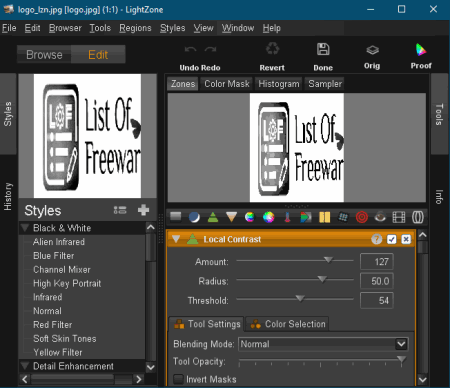Add a Gaussian Blur tool (orange triangle)
Screen dimensions: 450x388
(x=231, y=217)
